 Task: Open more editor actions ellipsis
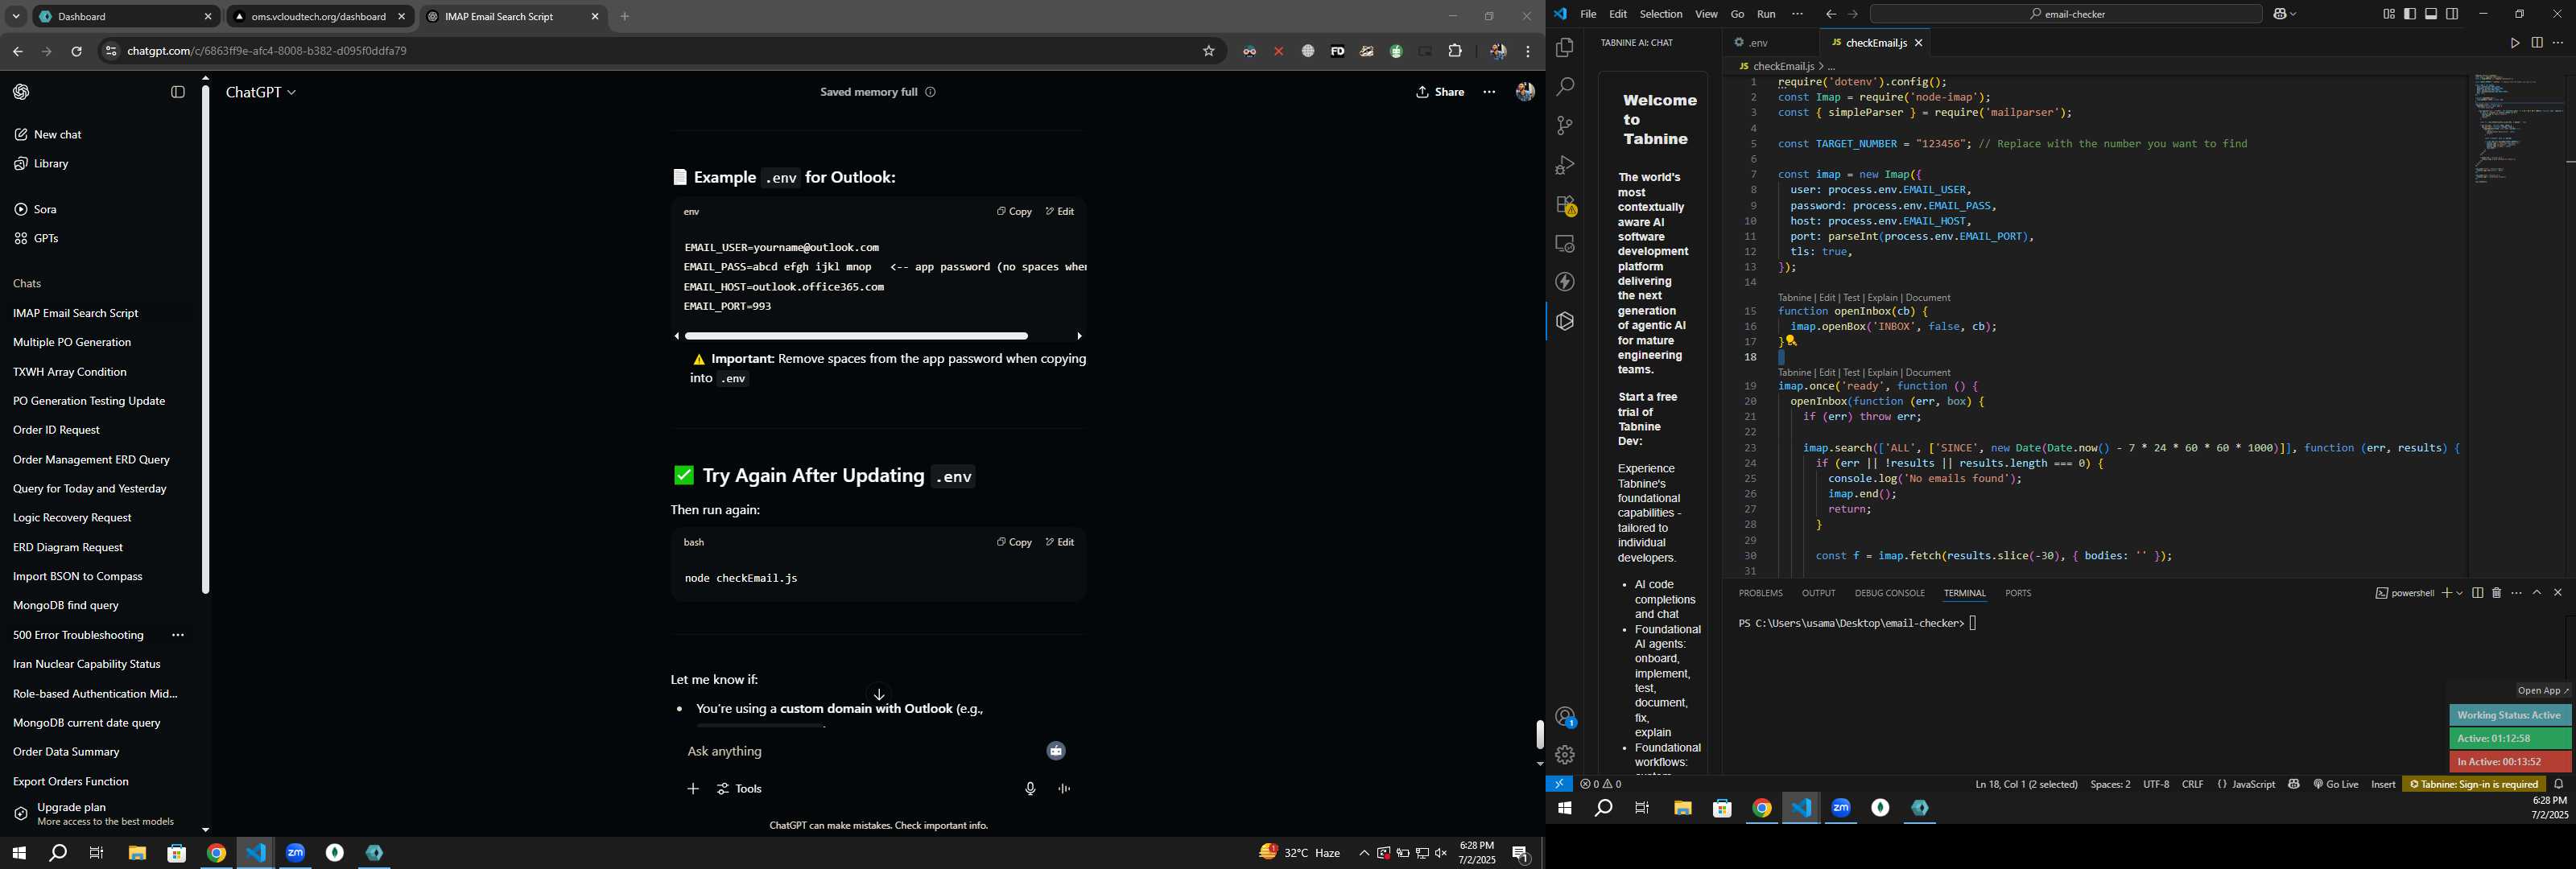pos(2558,44)
